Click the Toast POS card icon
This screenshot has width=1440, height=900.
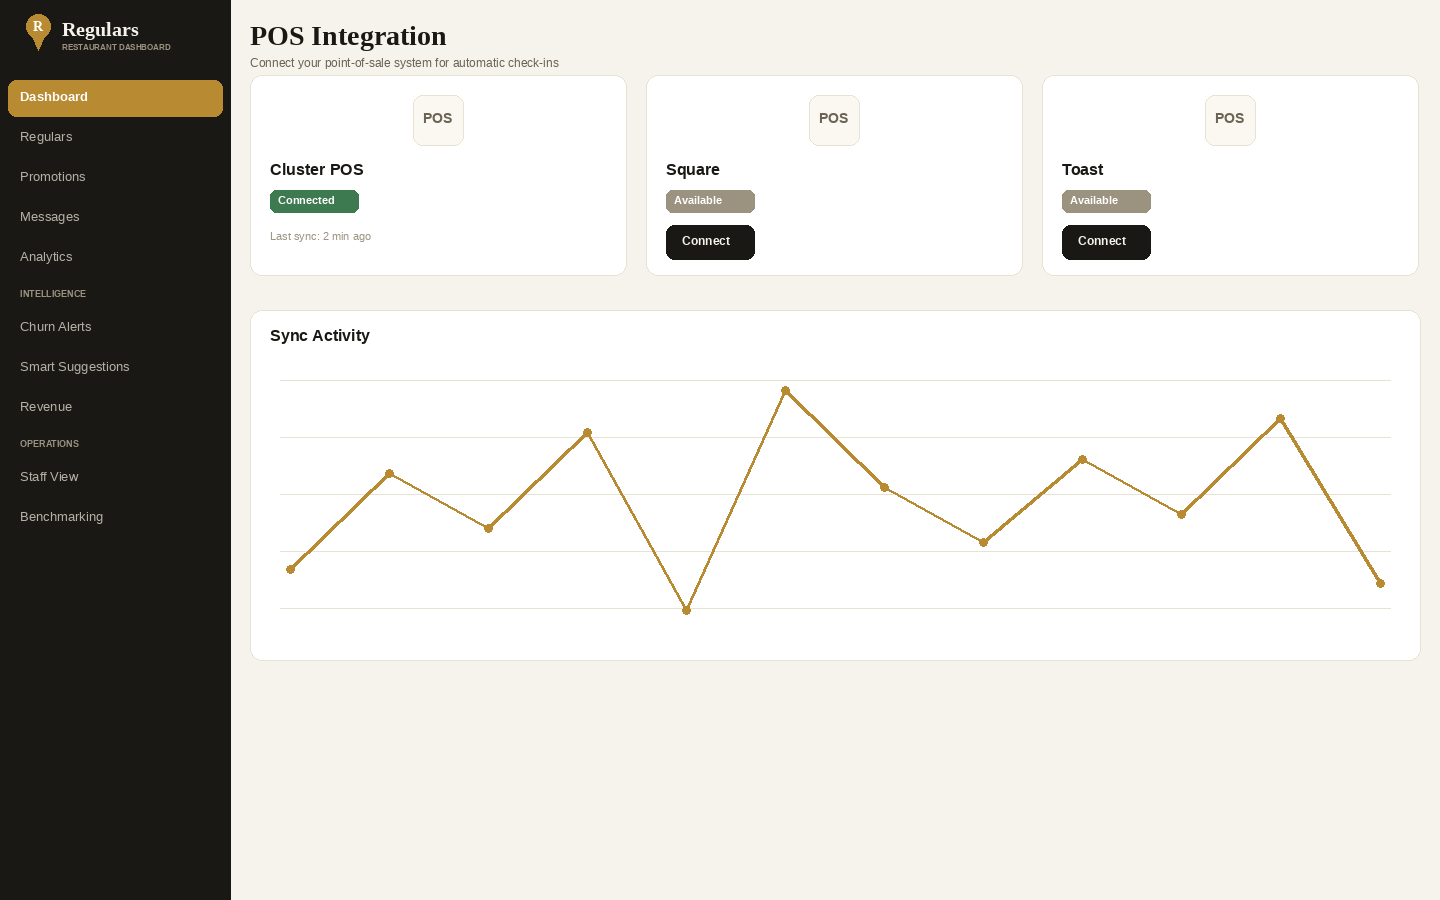(x=1230, y=120)
